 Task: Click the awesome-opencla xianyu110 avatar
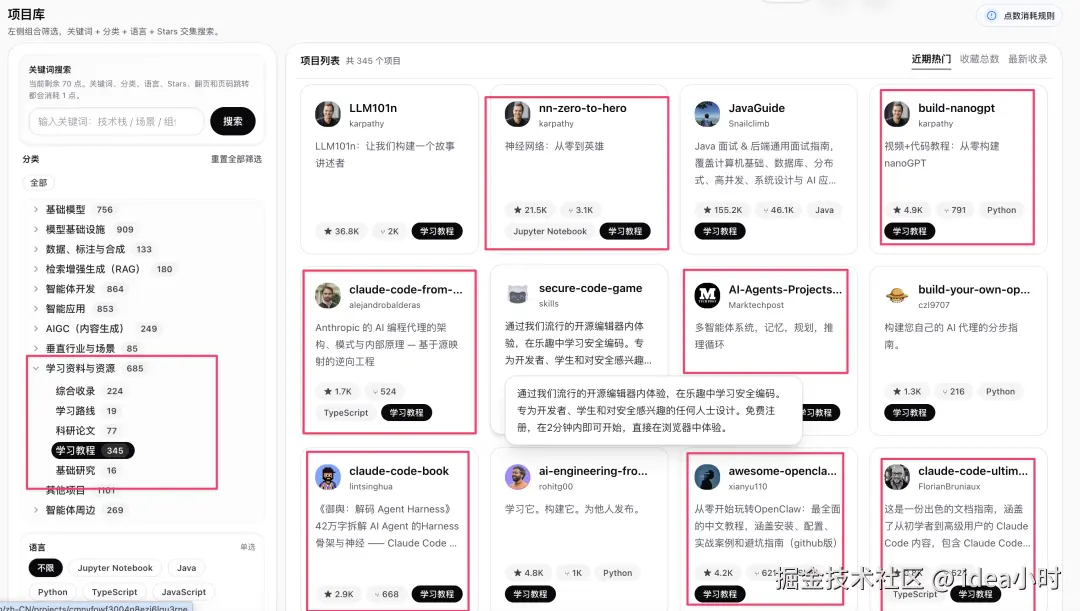(x=707, y=477)
